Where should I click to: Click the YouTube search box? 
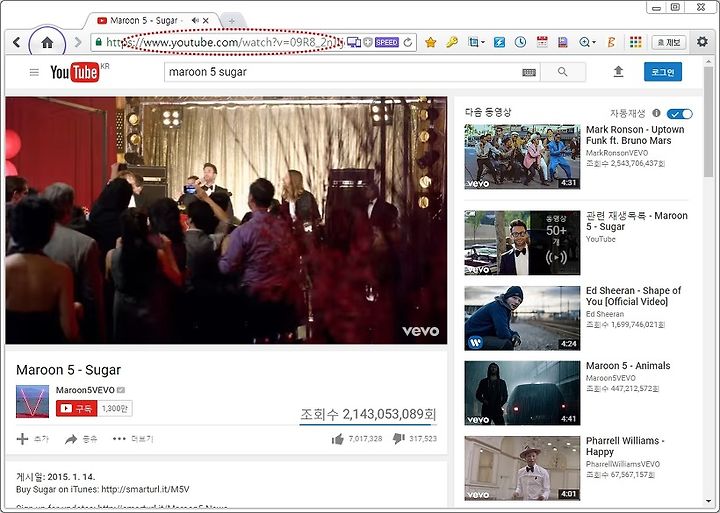(x=343, y=72)
